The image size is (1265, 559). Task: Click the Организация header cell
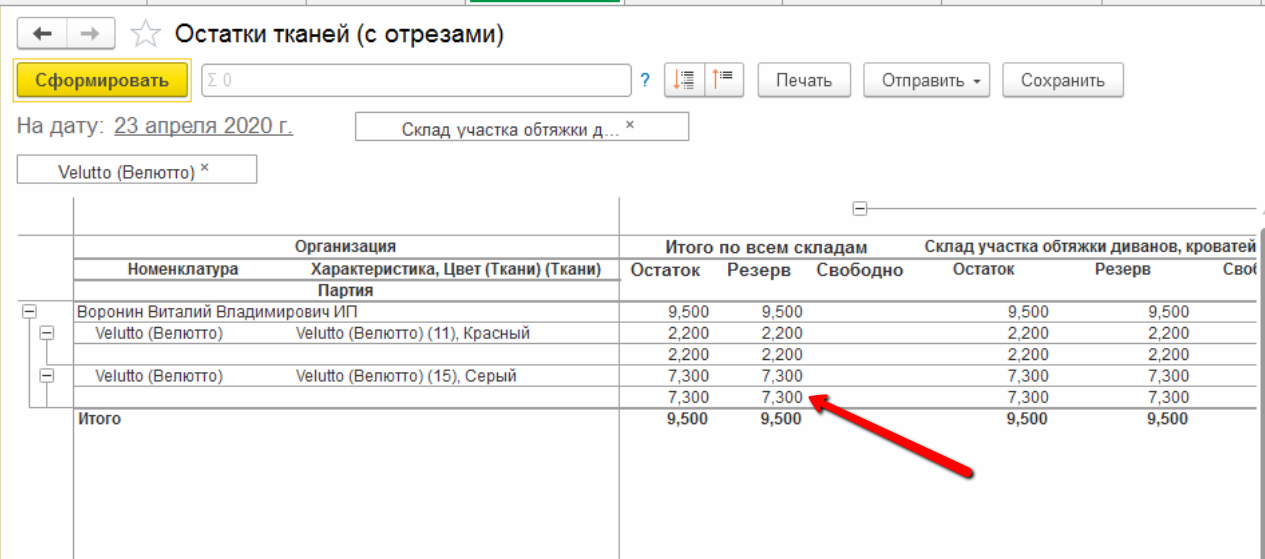(x=346, y=246)
